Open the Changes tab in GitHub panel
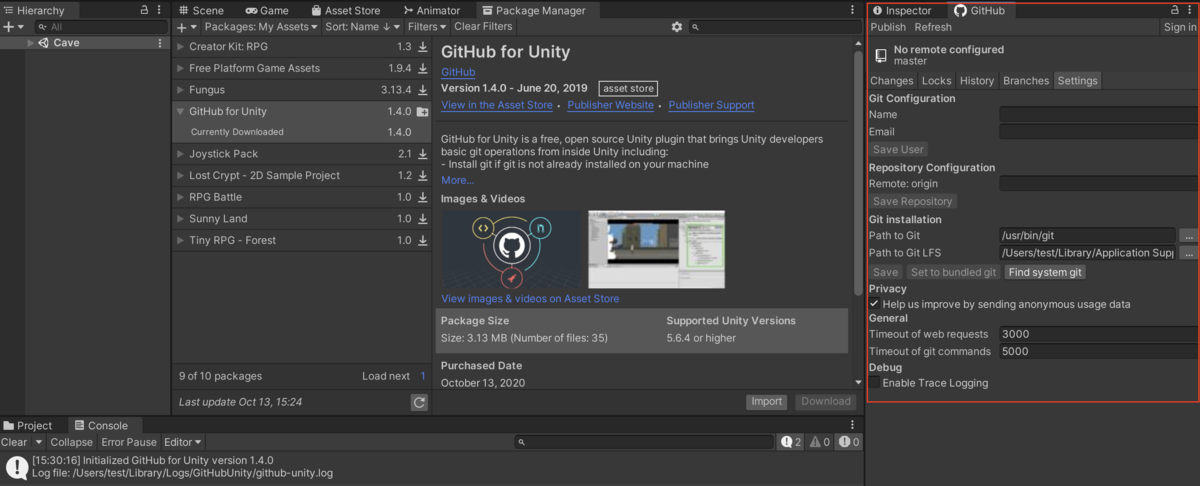Image resolution: width=1200 pixels, height=486 pixels. pyautogui.click(x=892, y=81)
